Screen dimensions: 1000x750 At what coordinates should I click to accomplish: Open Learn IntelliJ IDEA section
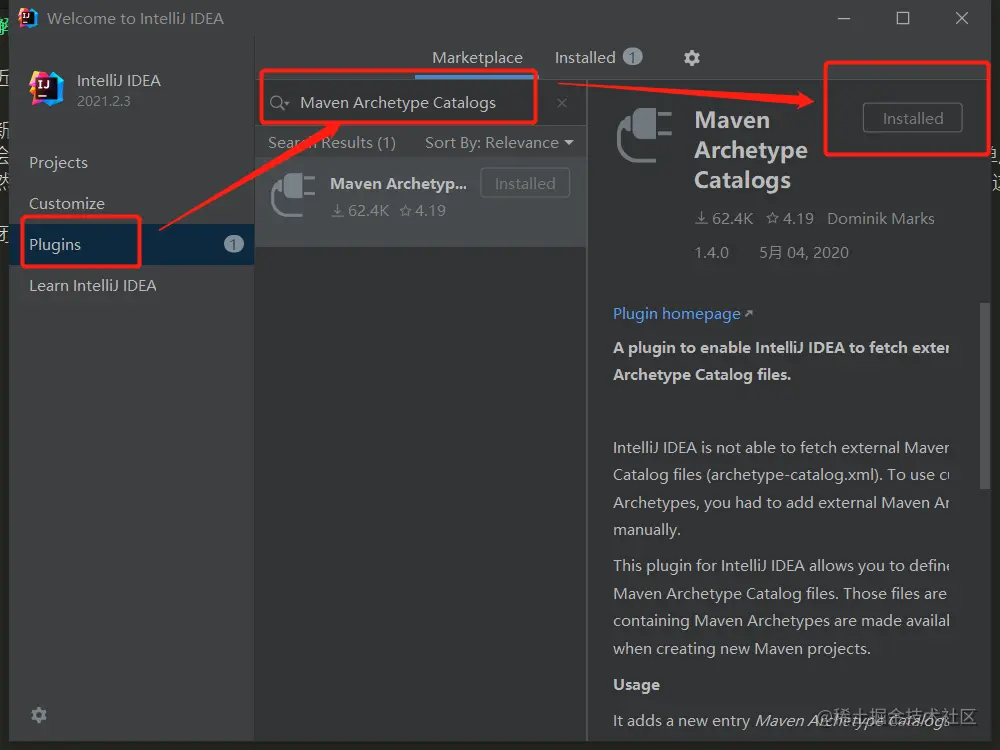(92, 286)
